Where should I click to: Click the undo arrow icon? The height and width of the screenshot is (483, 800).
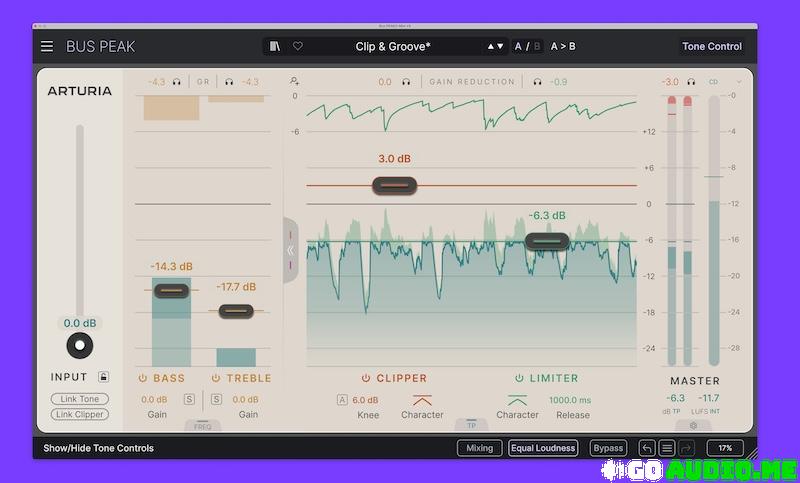[647, 448]
